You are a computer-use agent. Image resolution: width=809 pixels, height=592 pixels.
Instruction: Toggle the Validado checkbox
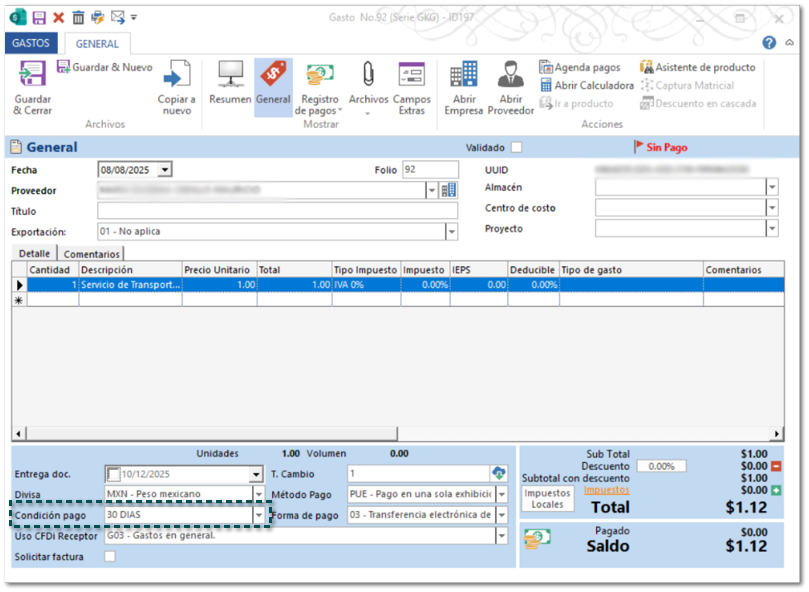516,148
